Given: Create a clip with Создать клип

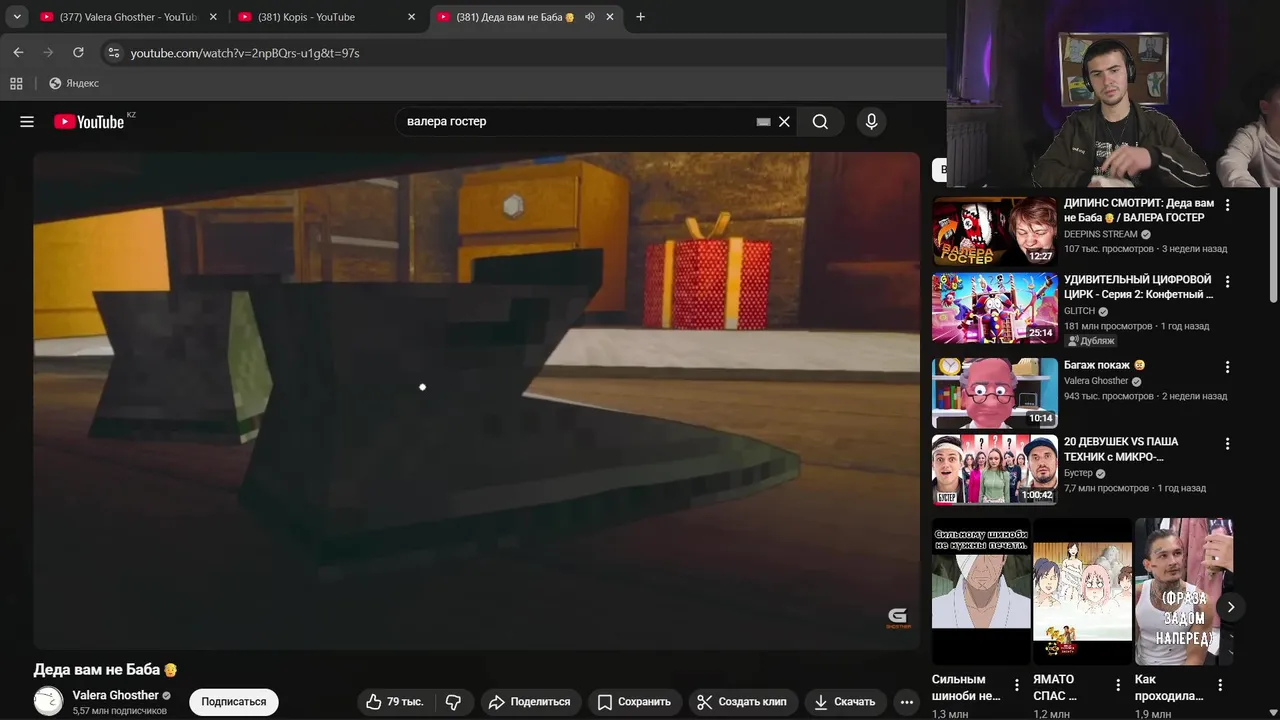Looking at the screenshot, I should click(x=742, y=702).
